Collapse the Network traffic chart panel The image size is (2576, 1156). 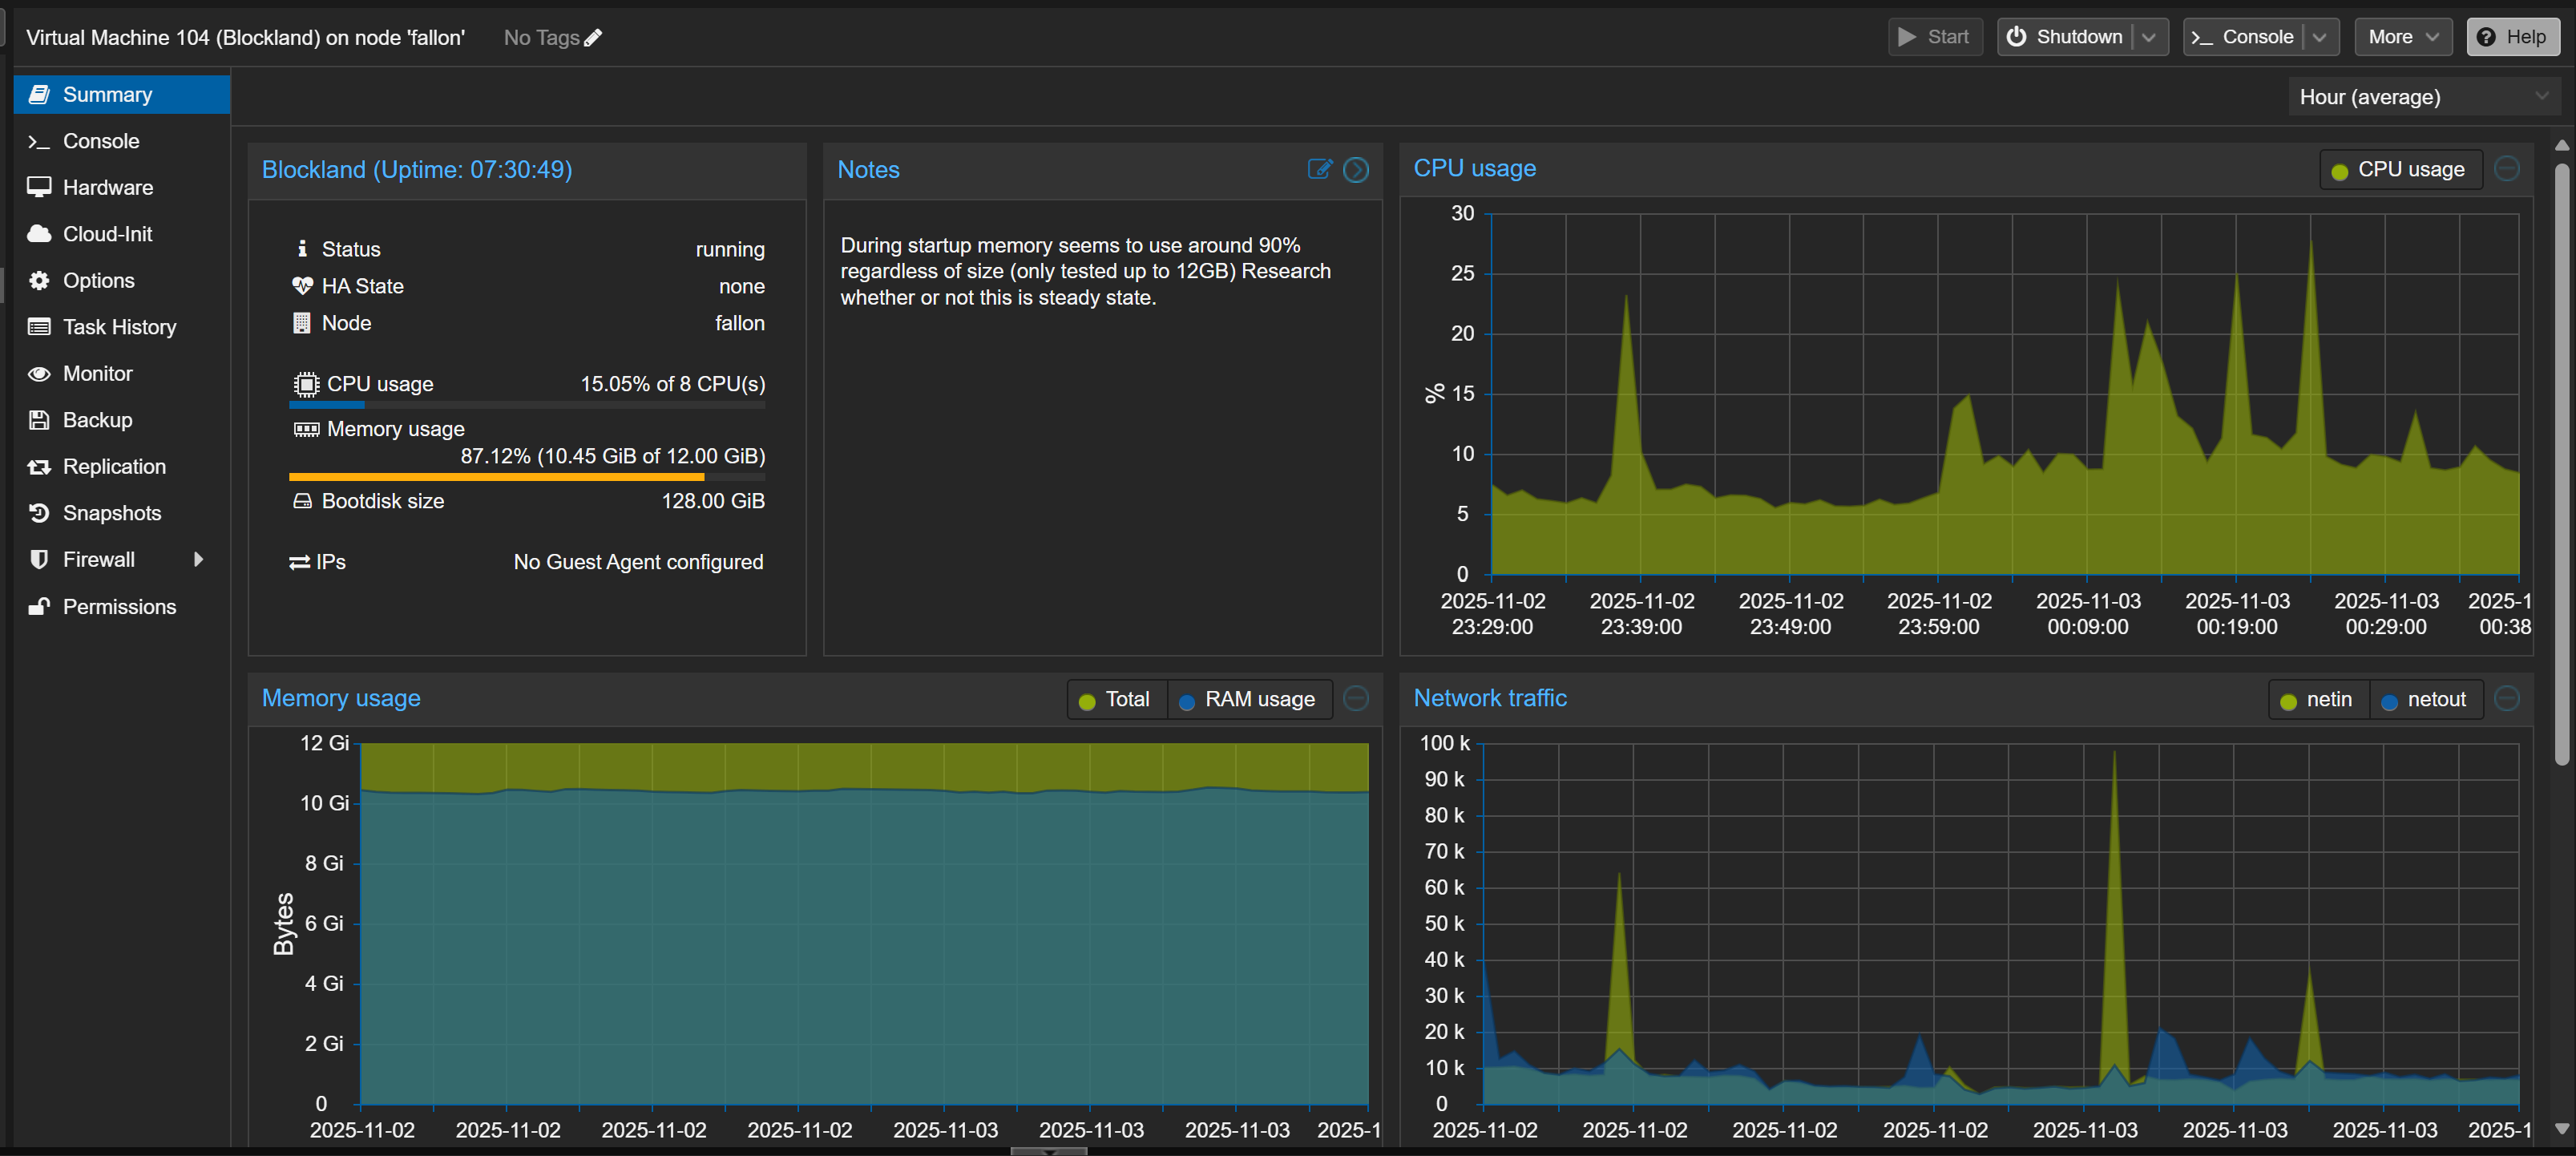click(x=2506, y=698)
